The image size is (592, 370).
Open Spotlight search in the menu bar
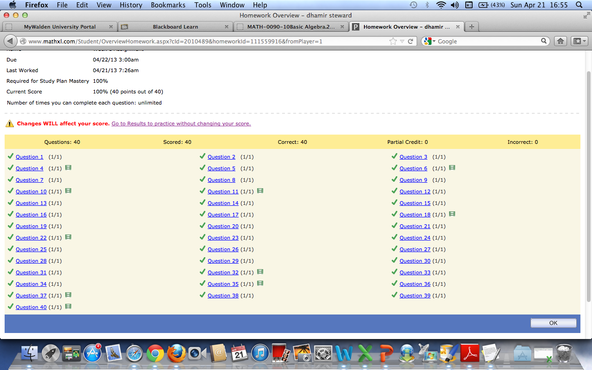click(579, 5)
